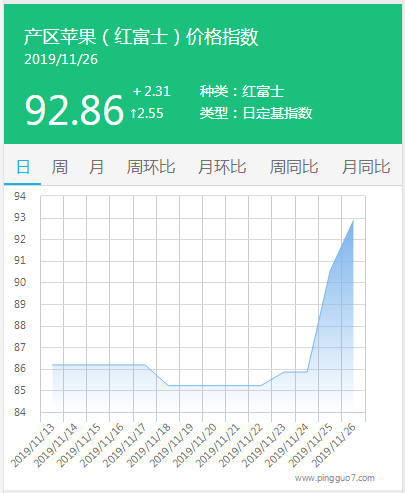Click the chart peak at 2019/11/26
Viewport: 405px width, 493px height.
click(x=353, y=220)
